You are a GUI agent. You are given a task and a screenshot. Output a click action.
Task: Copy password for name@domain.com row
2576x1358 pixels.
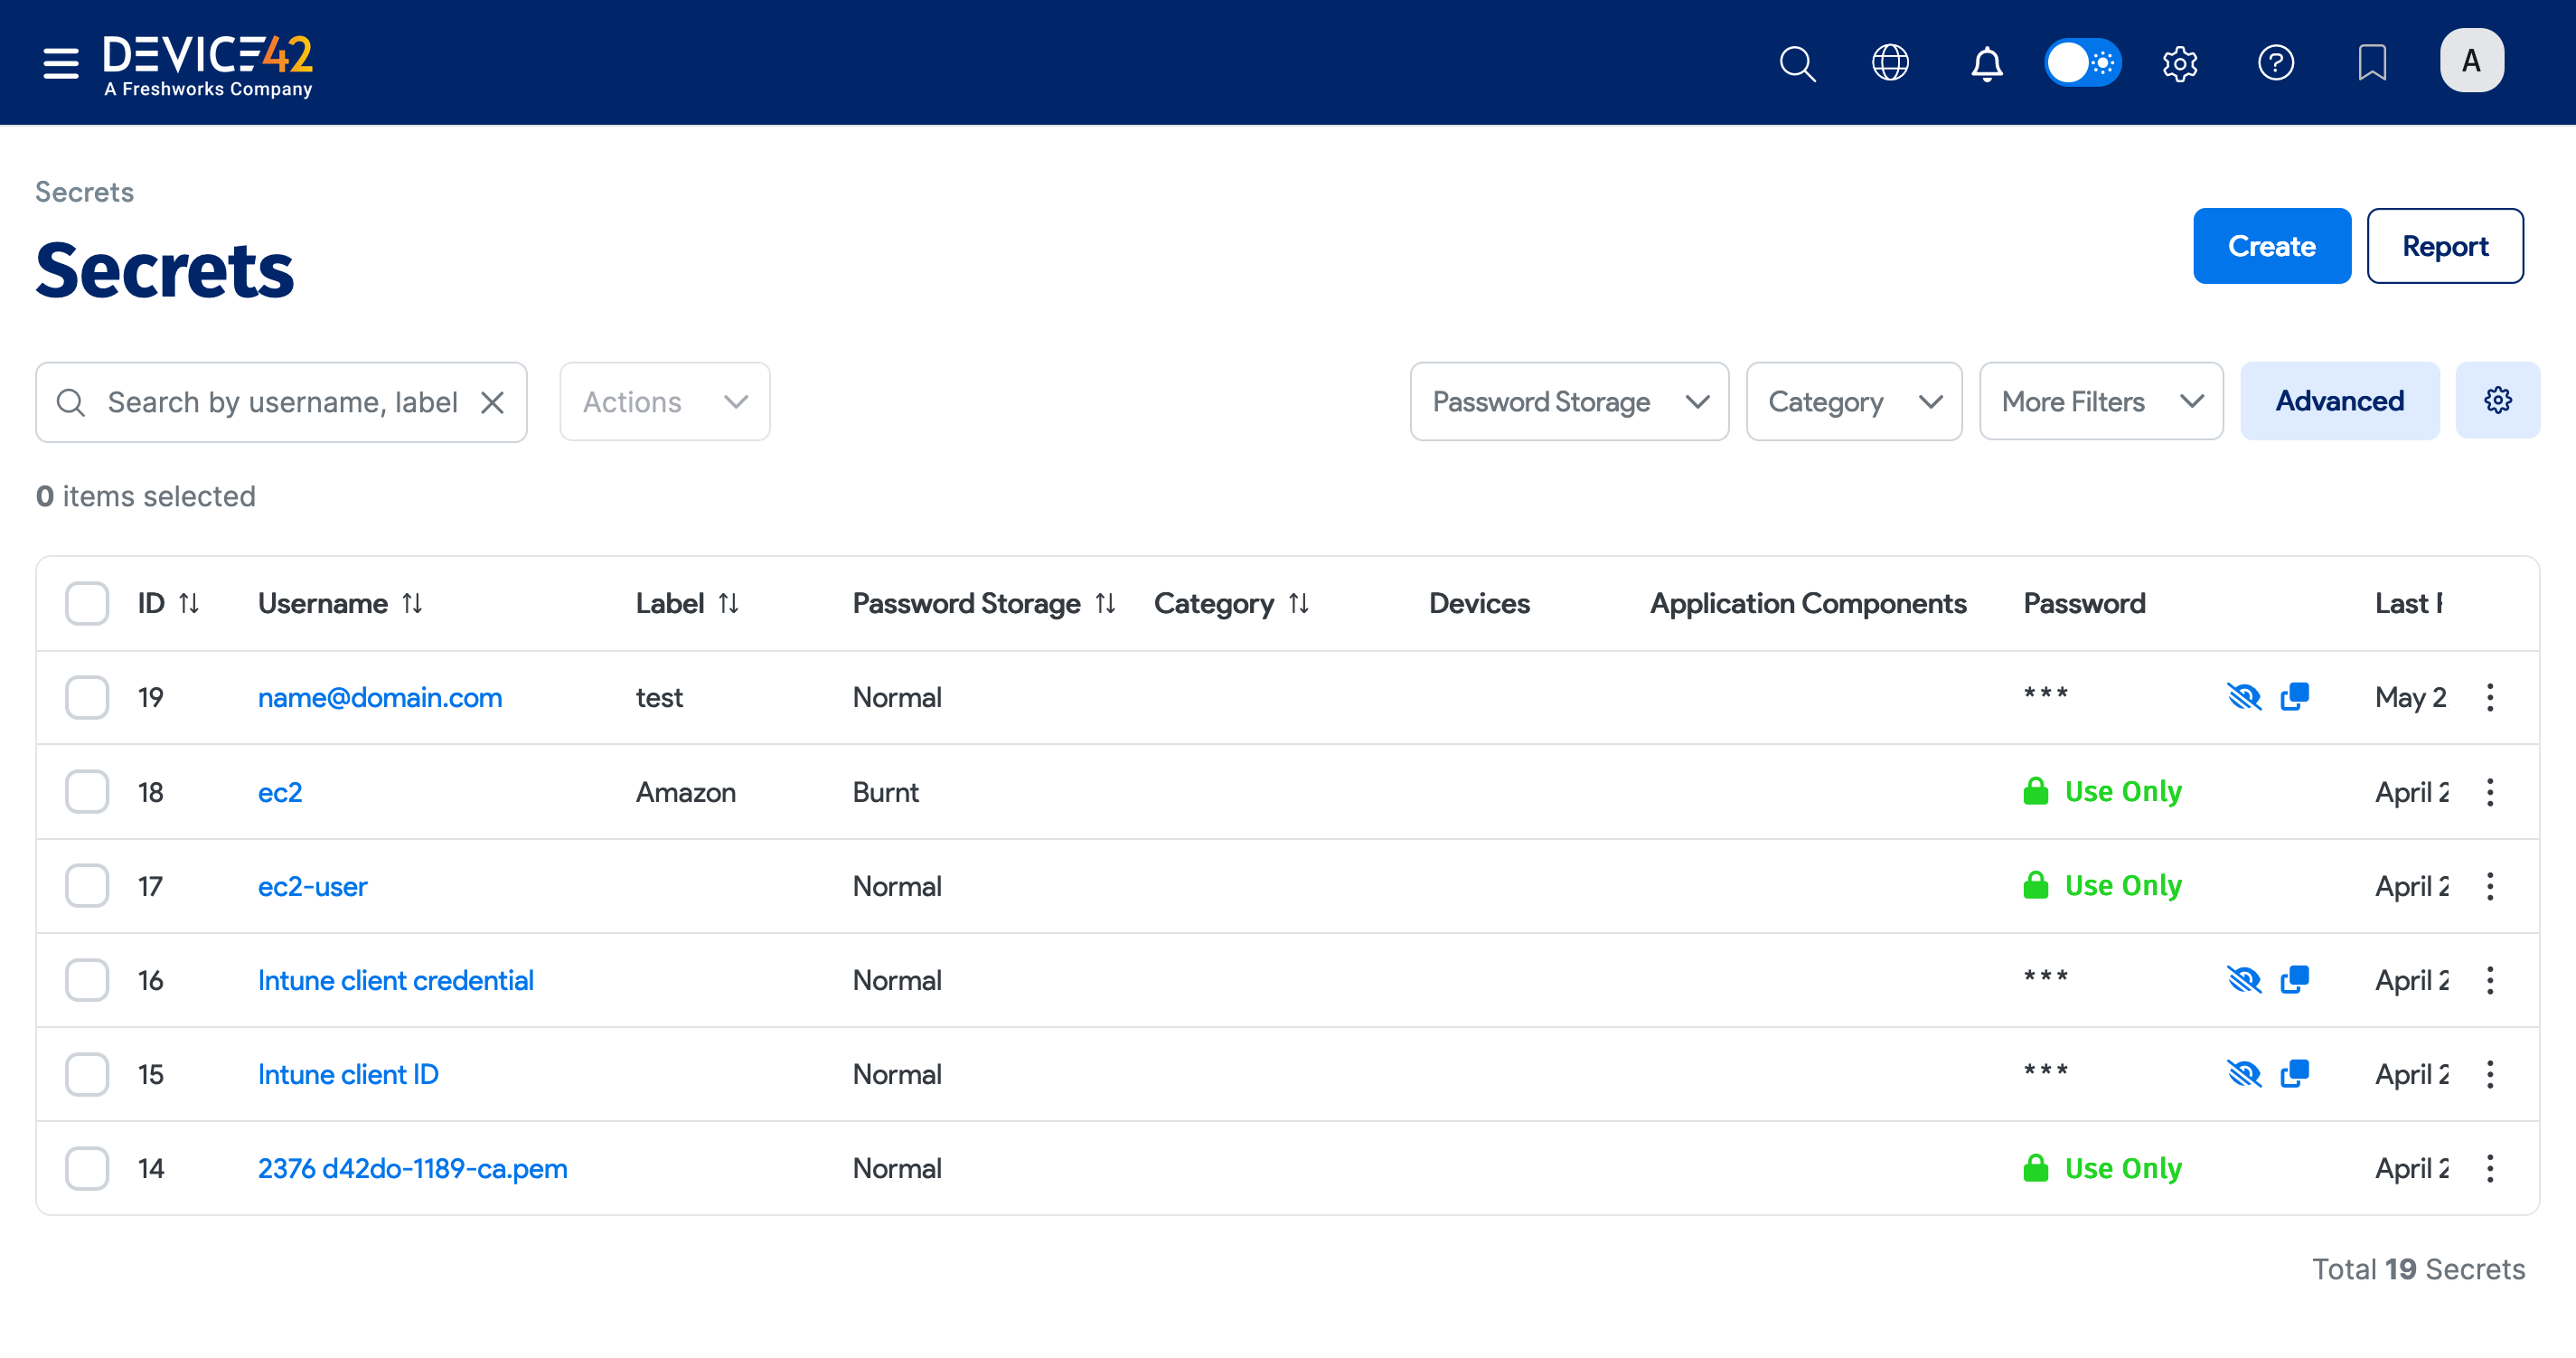point(2295,697)
